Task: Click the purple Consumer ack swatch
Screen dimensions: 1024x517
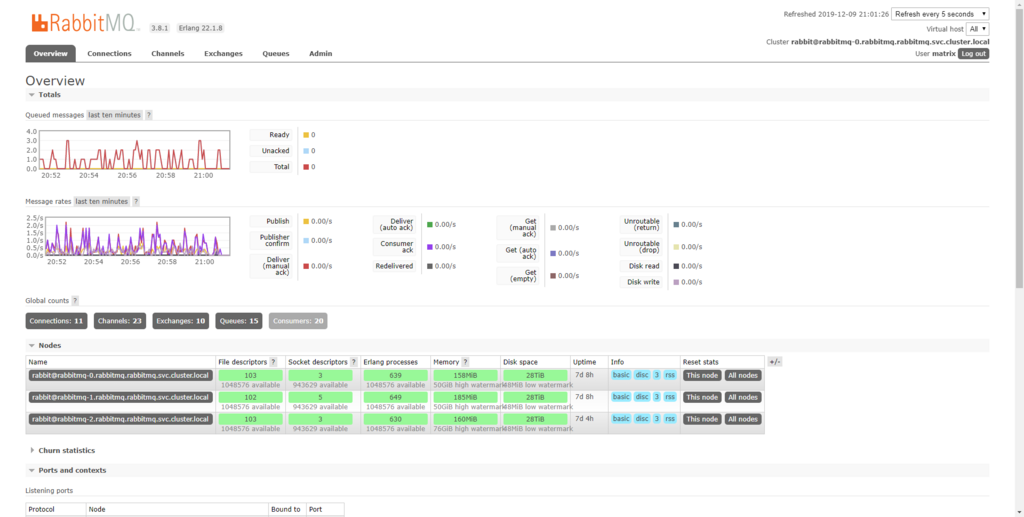Action: pos(430,247)
